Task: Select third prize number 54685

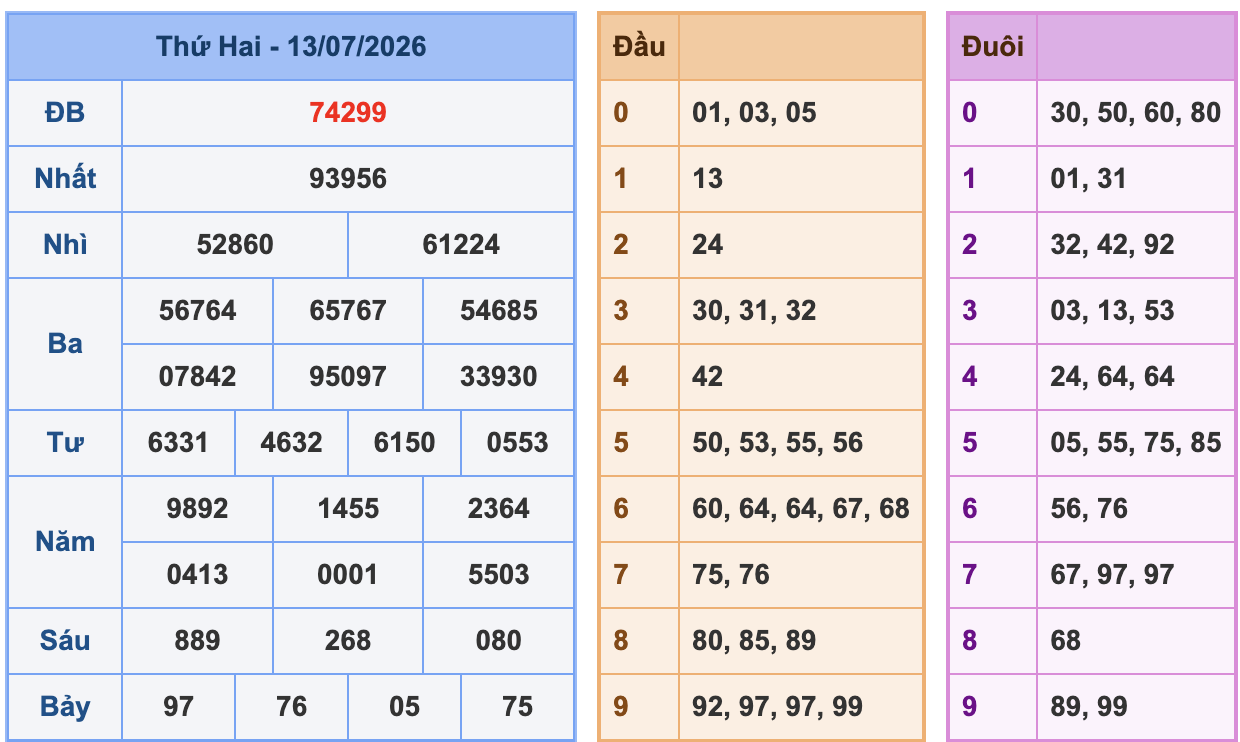Action: (499, 311)
